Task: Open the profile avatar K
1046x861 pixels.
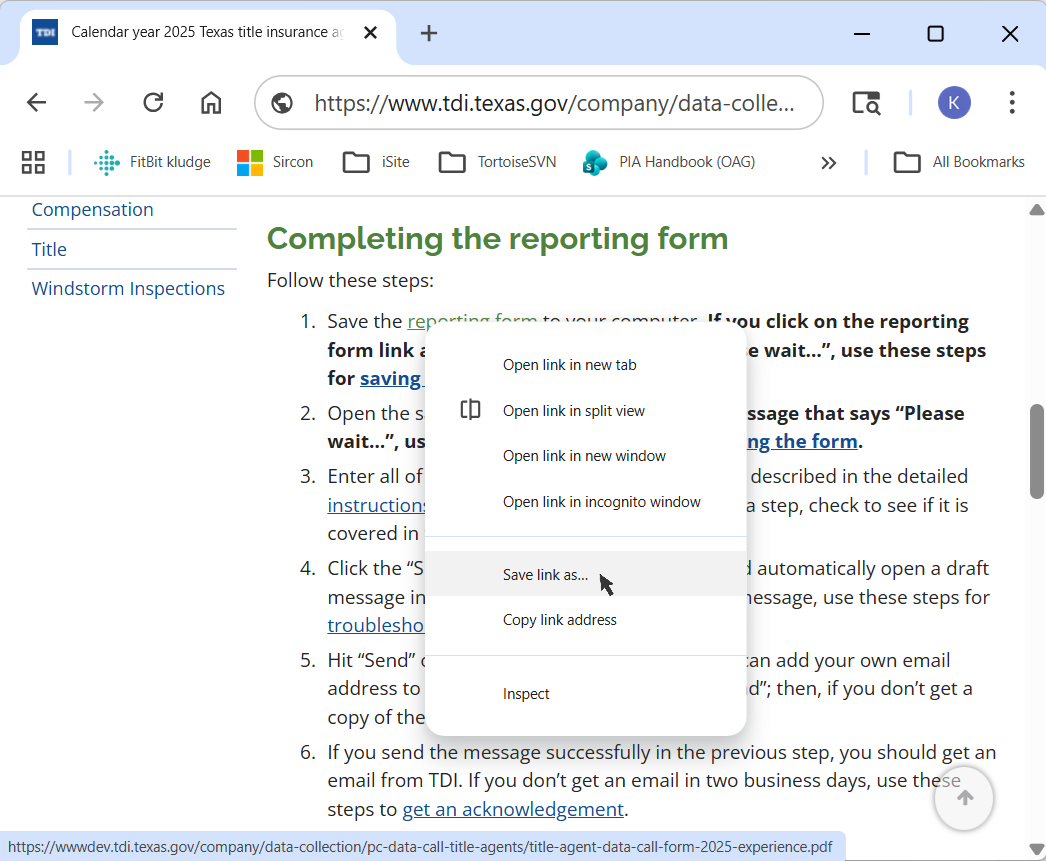Action: 954,103
